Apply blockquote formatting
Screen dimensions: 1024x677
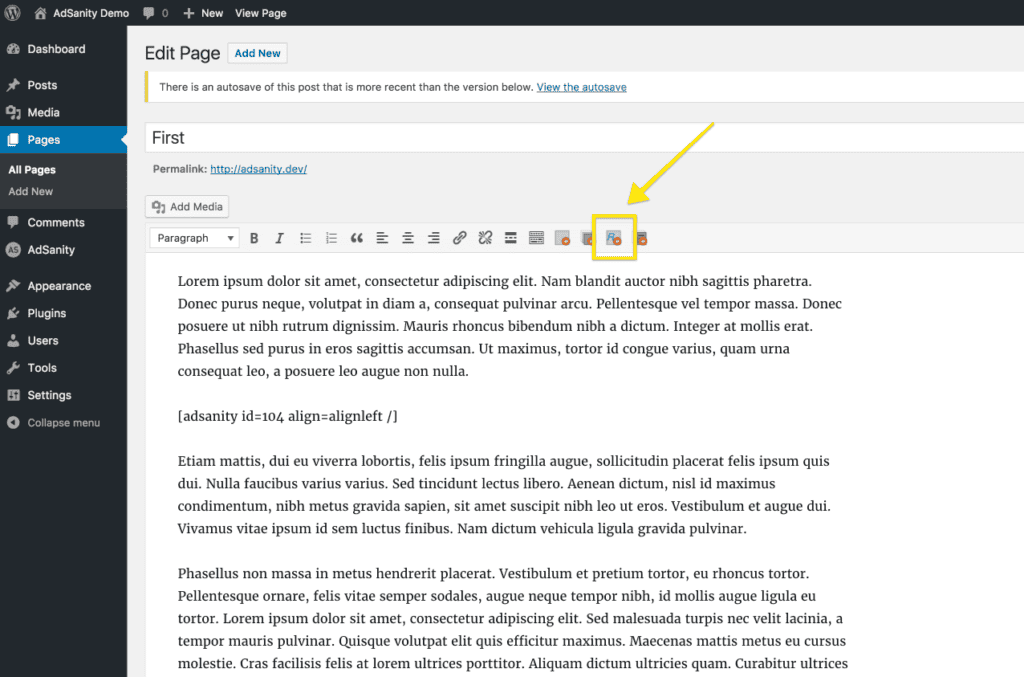356,237
